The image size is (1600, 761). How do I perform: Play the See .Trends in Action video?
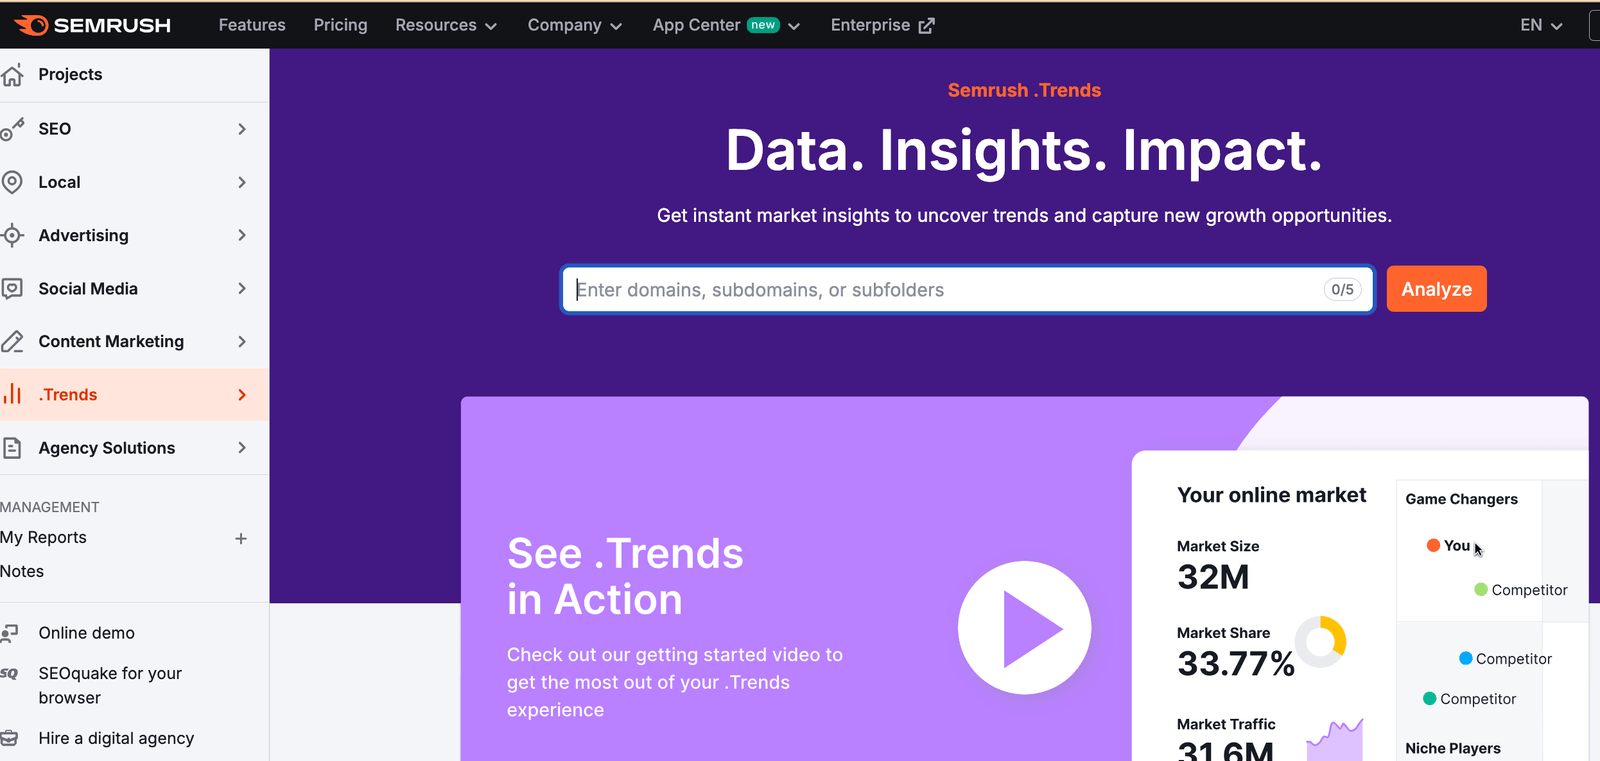[1025, 628]
